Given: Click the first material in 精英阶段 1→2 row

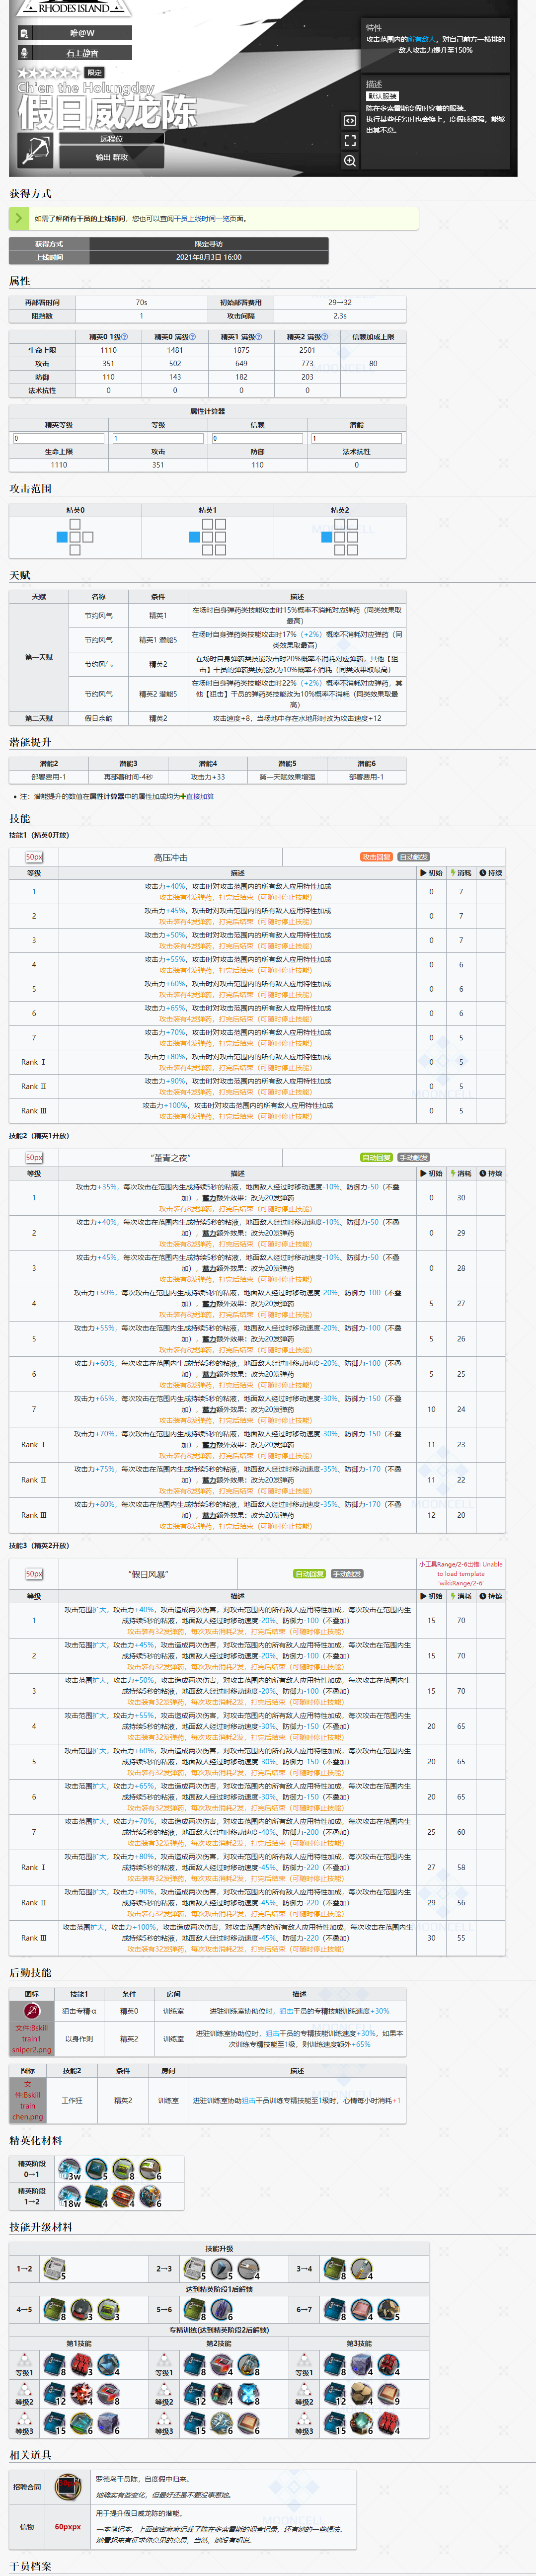Looking at the screenshot, I should [70, 2197].
